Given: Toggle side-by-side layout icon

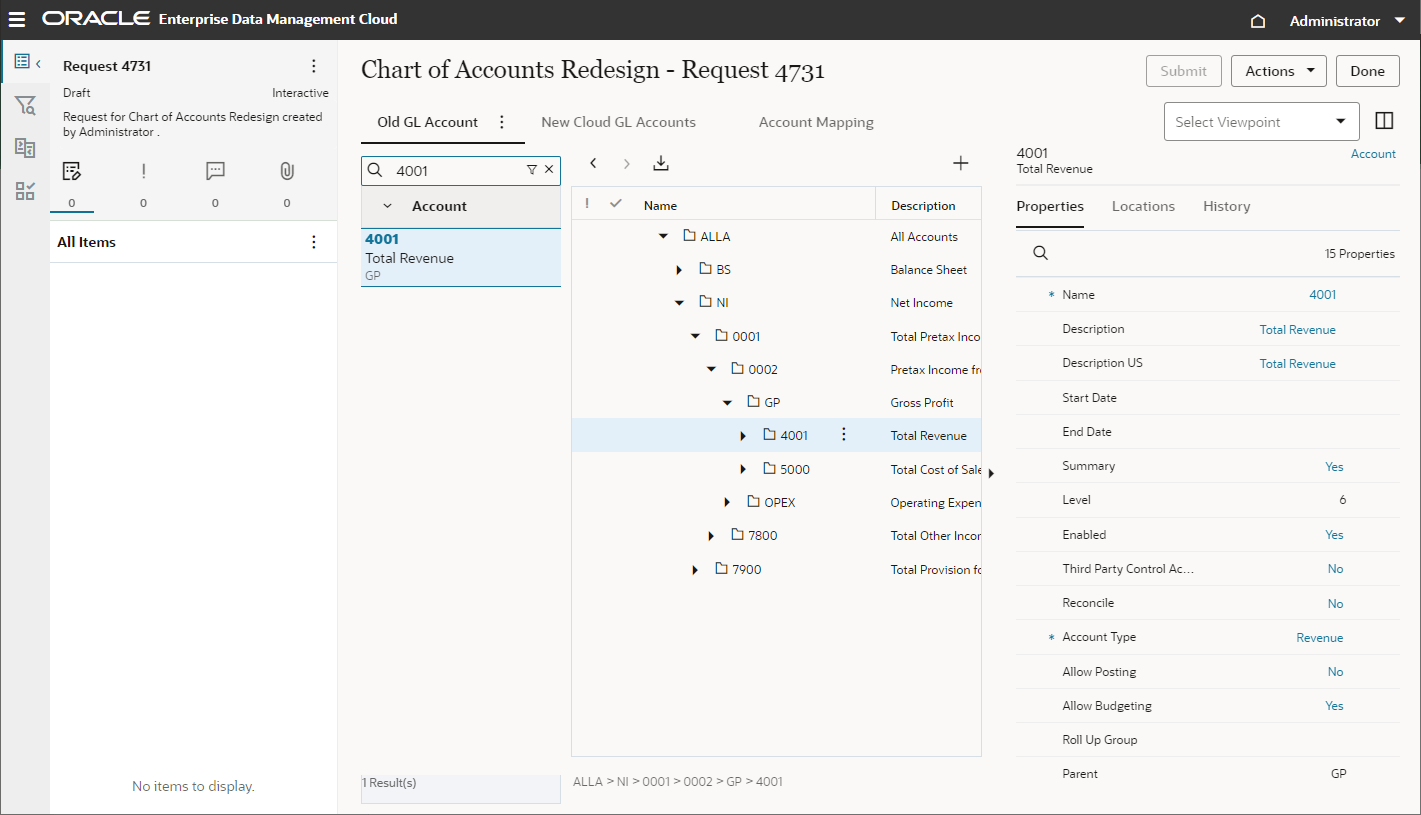Looking at the screenshot, I should tap(1384, 121).
